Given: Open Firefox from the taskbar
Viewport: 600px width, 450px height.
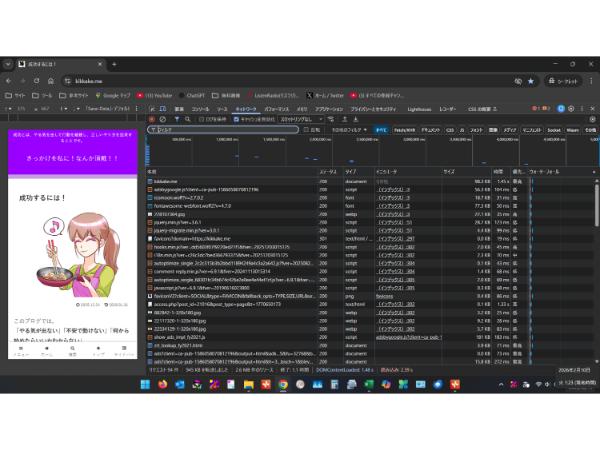Looking at the screenshot, I should (x=163, y=384).
